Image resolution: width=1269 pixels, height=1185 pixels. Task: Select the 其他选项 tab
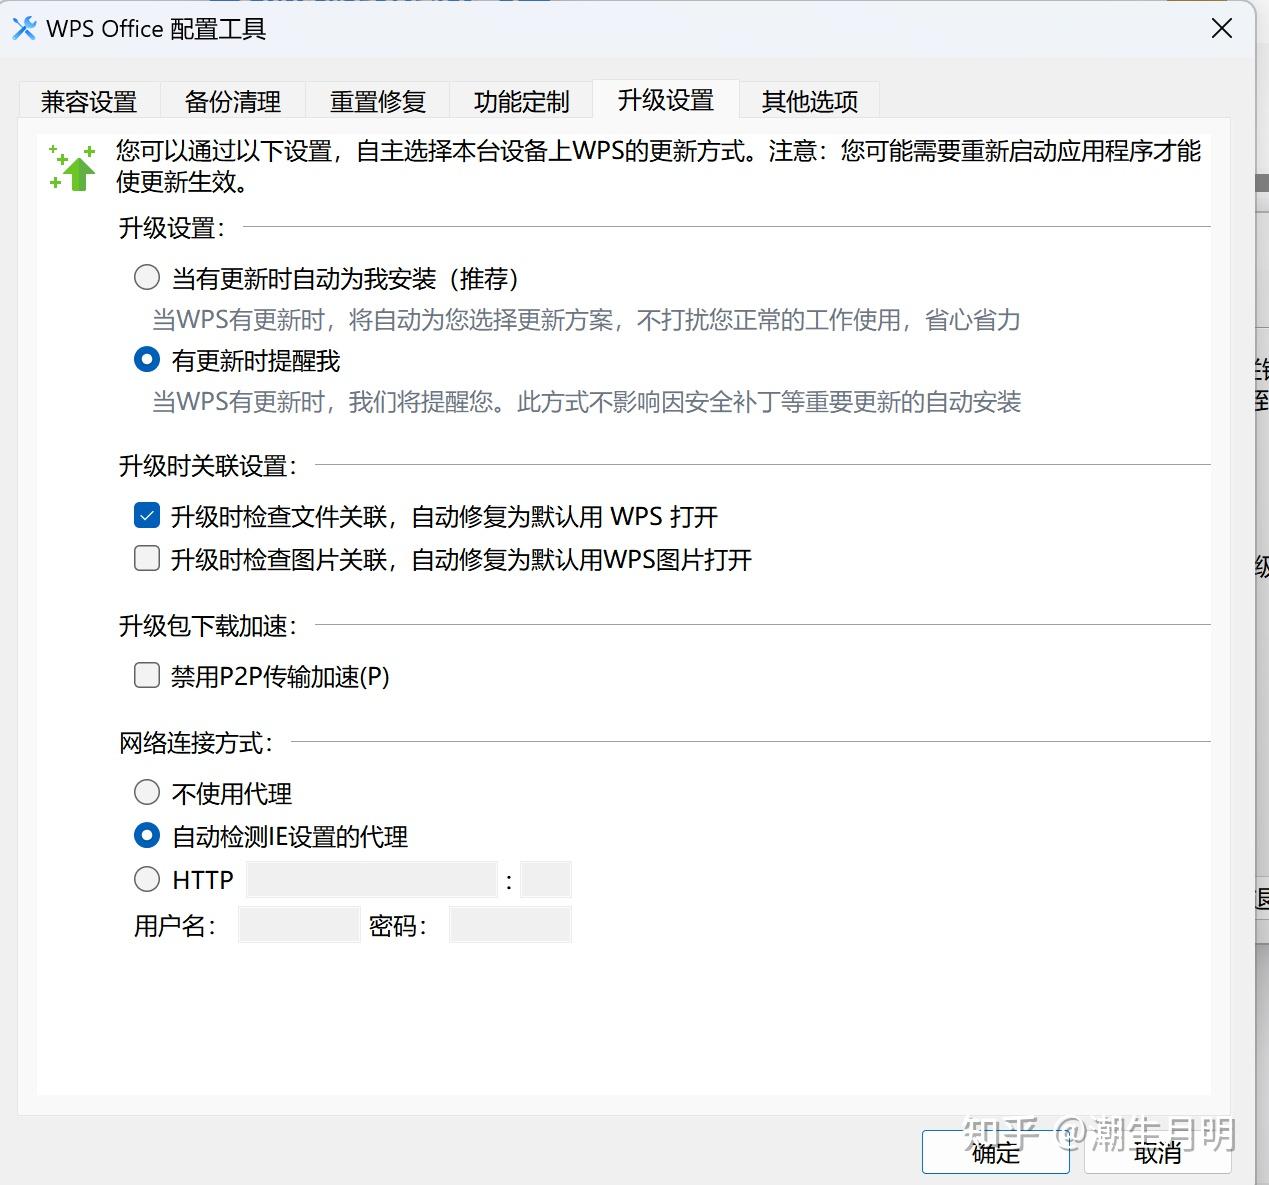(x=809, y=100)
